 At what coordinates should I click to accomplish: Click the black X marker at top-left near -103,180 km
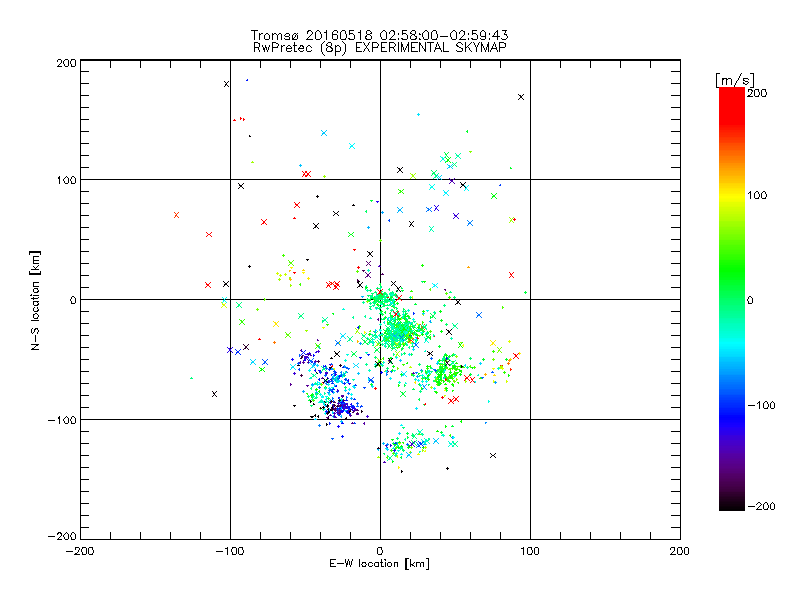pyautogui.click(x=227, y=84)
